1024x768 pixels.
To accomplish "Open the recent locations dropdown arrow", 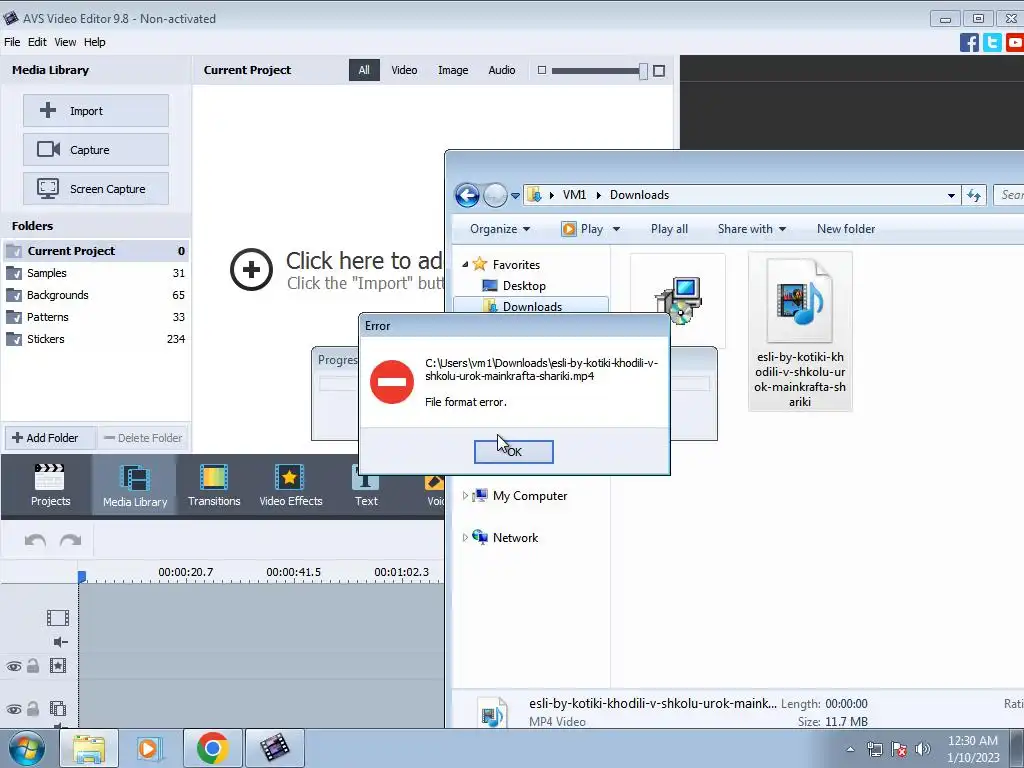I will 515,195.
